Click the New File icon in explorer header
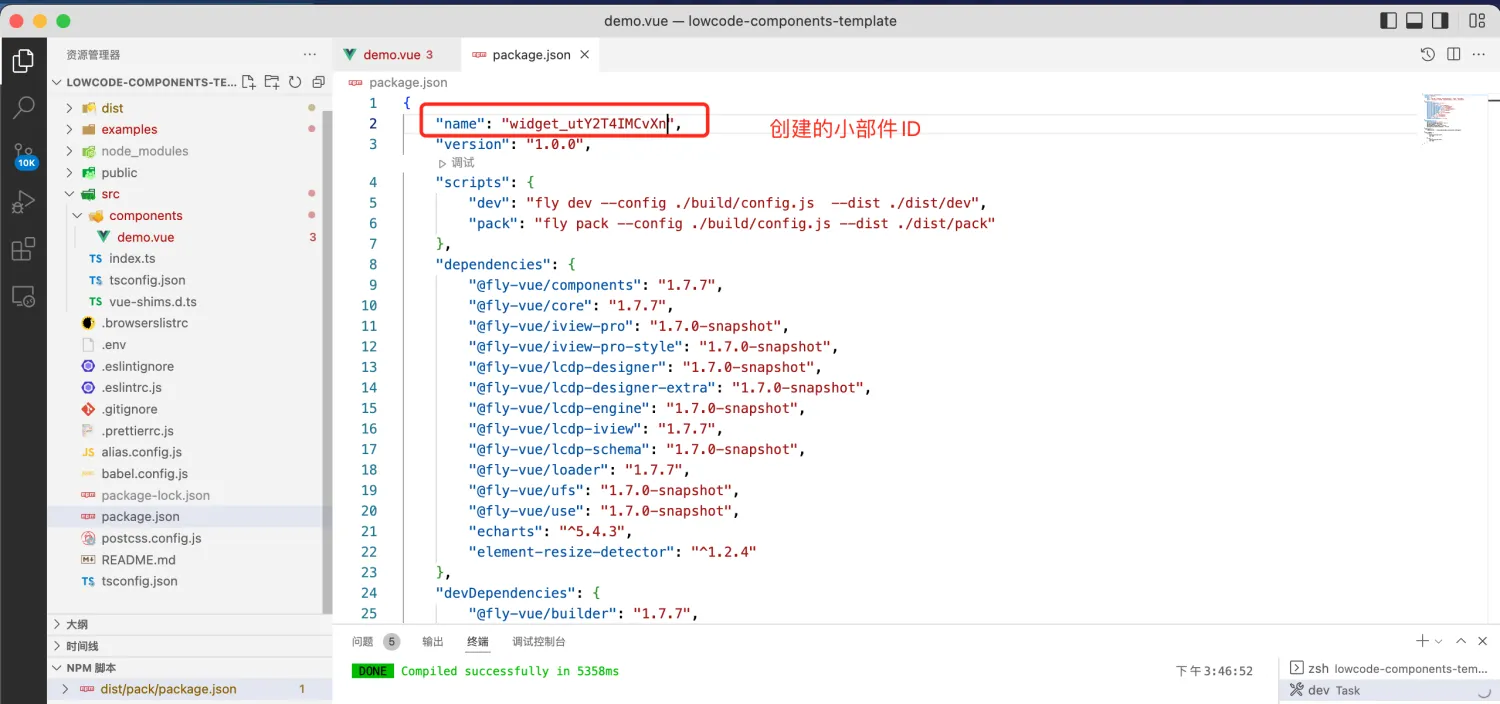This screenshot has width=1500, height=704. [x=248, y=82]
